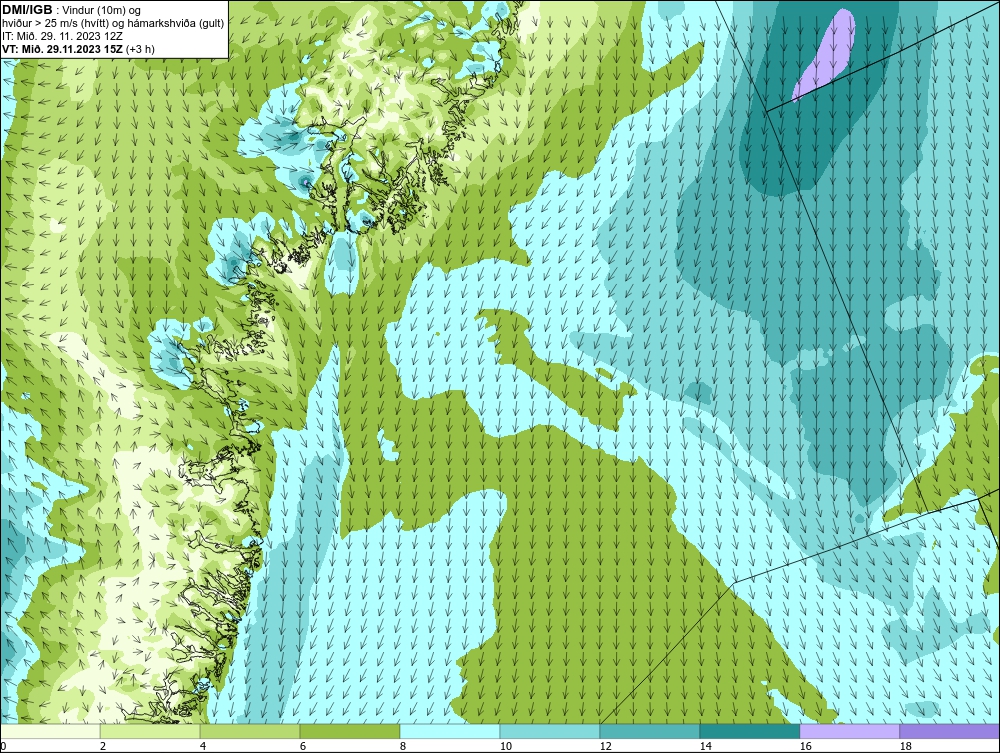Viewport: 1000px width, 753px height.
Task: Click legend scale value 8
Action: click(x=402, y=746)
